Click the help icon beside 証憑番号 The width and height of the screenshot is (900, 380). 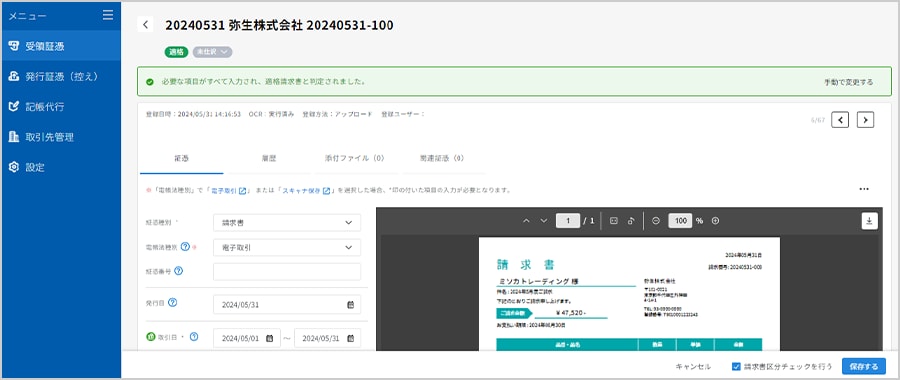tap(178, 270)
